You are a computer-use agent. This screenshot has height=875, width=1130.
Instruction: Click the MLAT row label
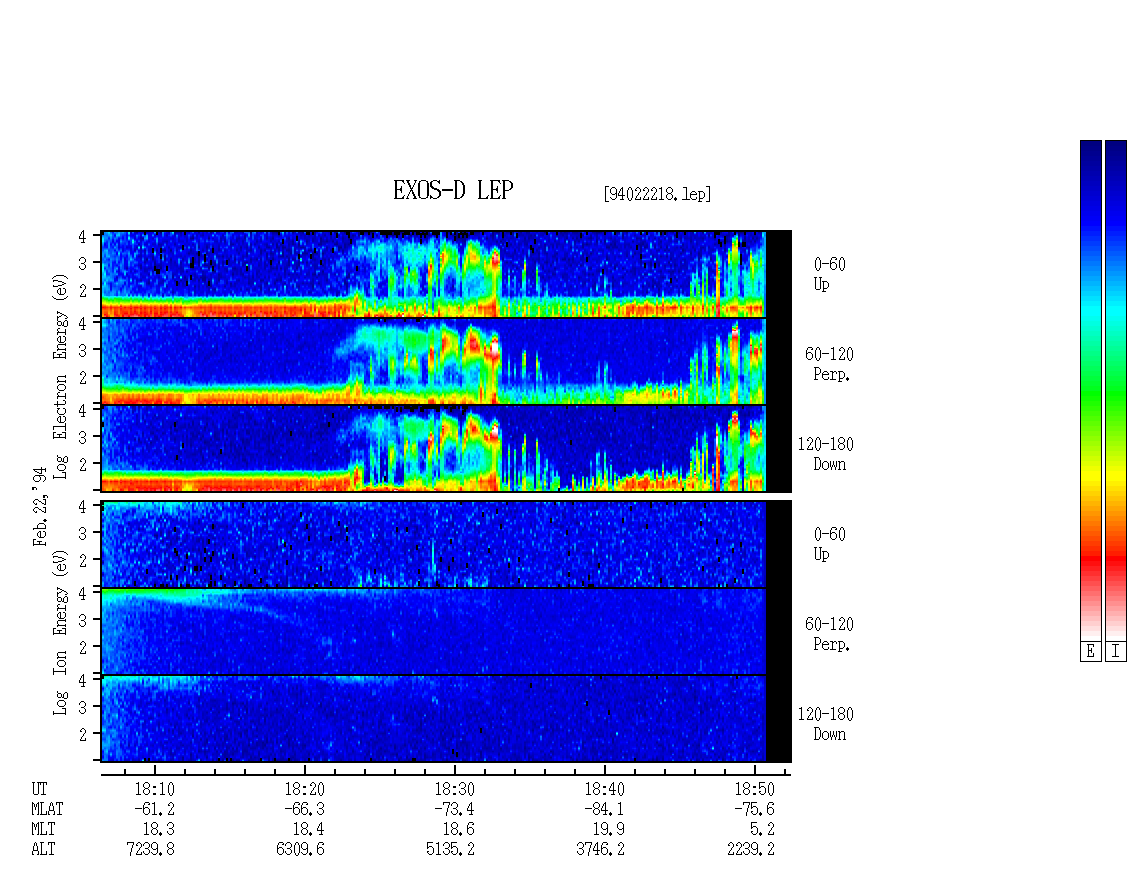47,809
